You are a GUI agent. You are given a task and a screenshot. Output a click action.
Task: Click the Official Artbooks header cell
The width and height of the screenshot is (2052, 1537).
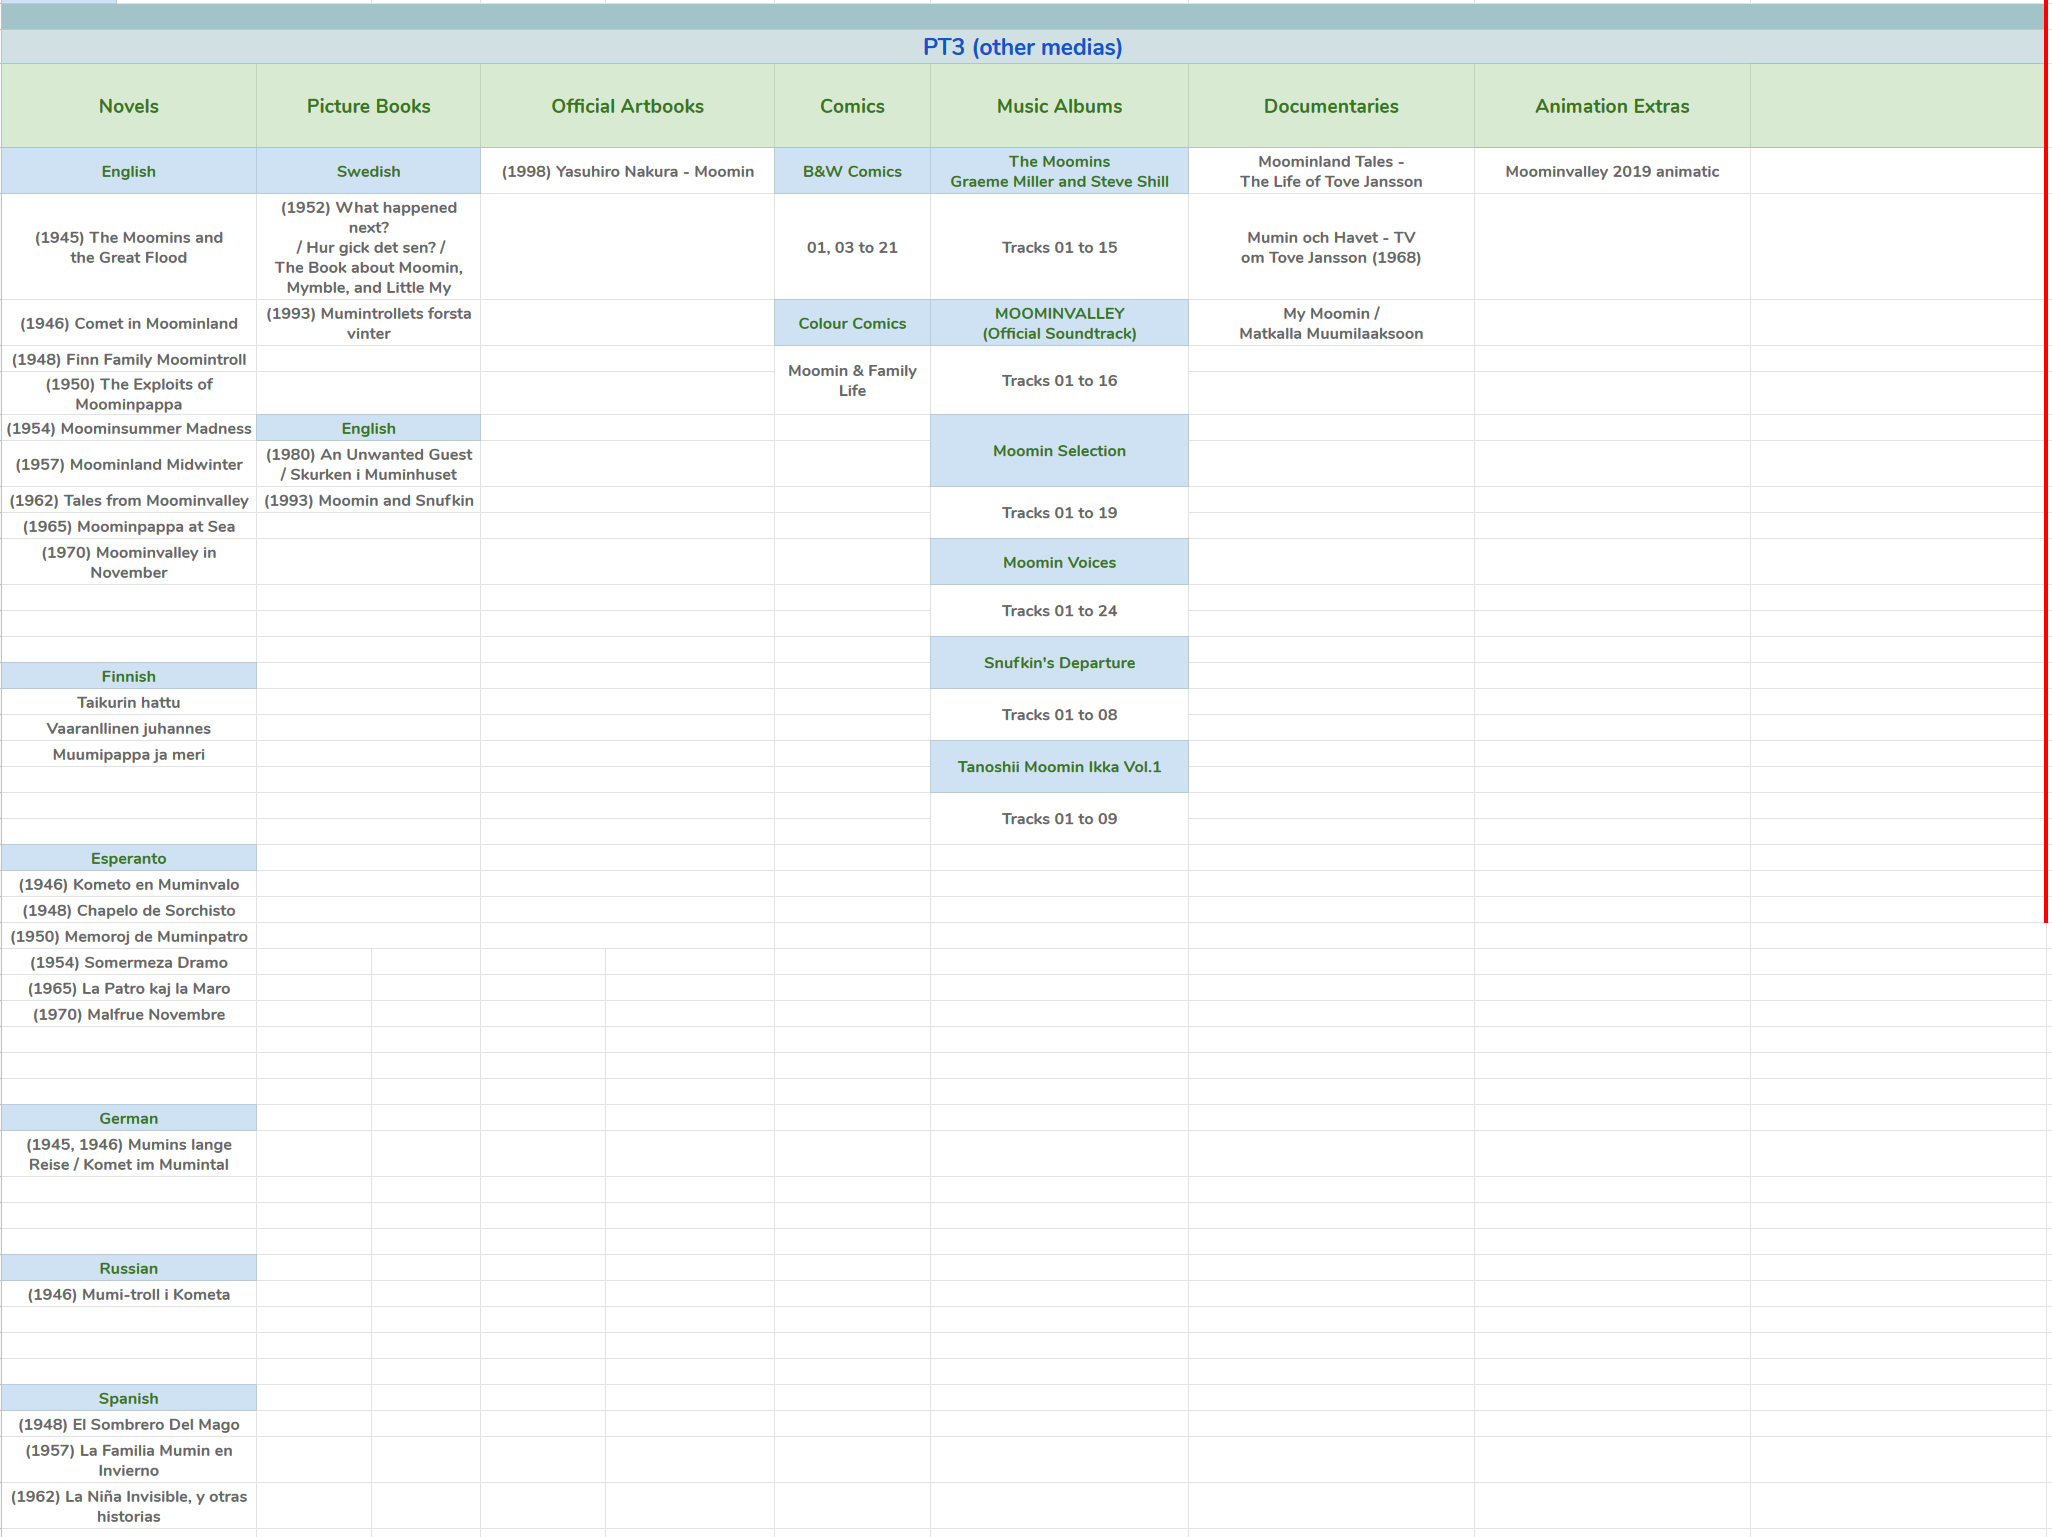point(627,106)
